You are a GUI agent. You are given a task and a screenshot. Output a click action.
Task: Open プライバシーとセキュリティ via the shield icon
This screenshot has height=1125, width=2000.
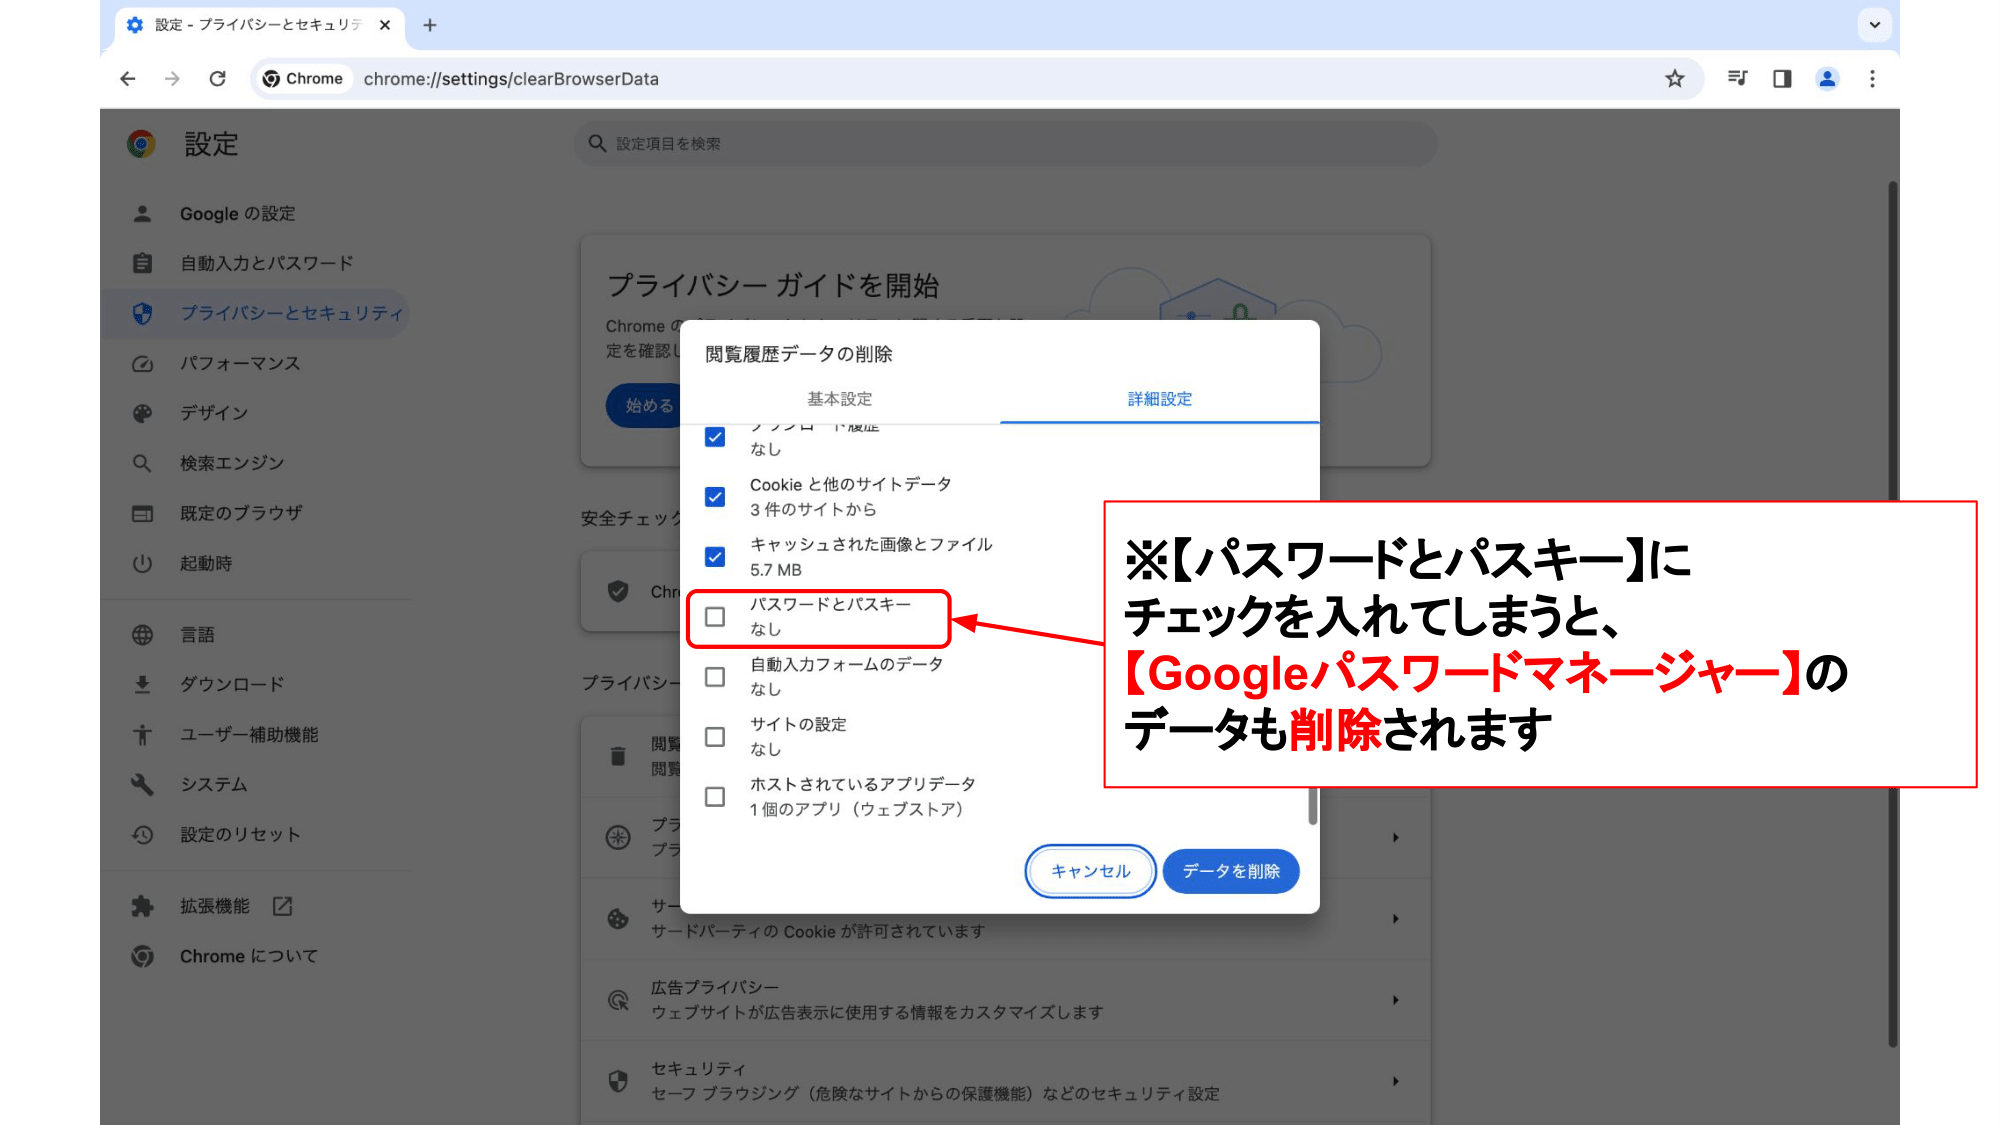click(x=142, y=313)
